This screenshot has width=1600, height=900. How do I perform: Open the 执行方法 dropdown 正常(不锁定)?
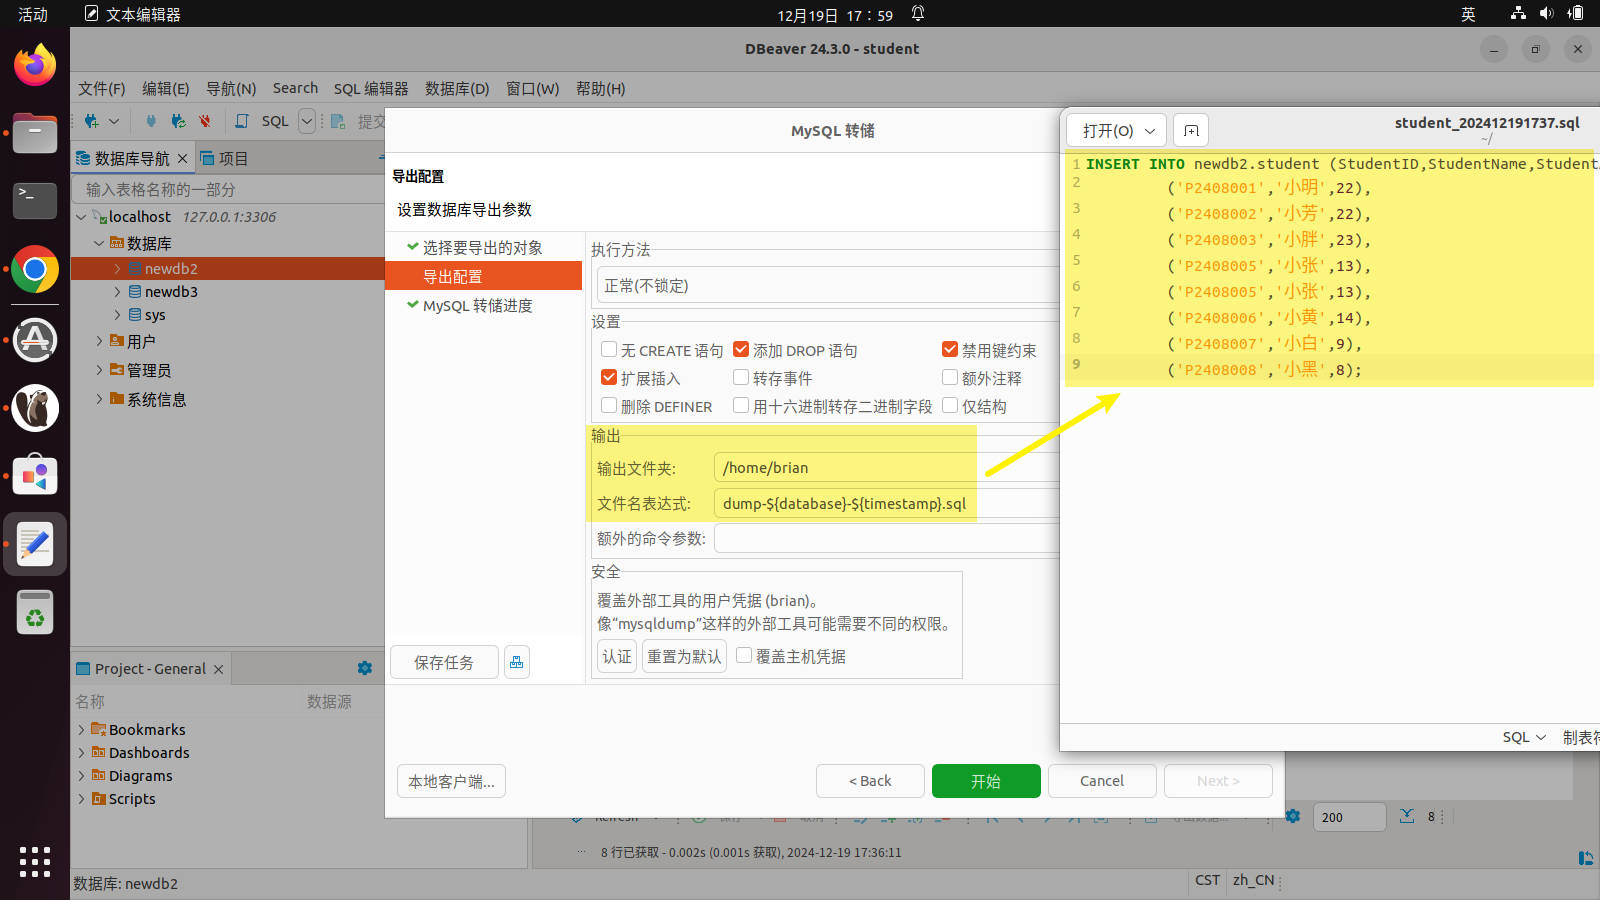pyautogui.click(x=828, y=285)
